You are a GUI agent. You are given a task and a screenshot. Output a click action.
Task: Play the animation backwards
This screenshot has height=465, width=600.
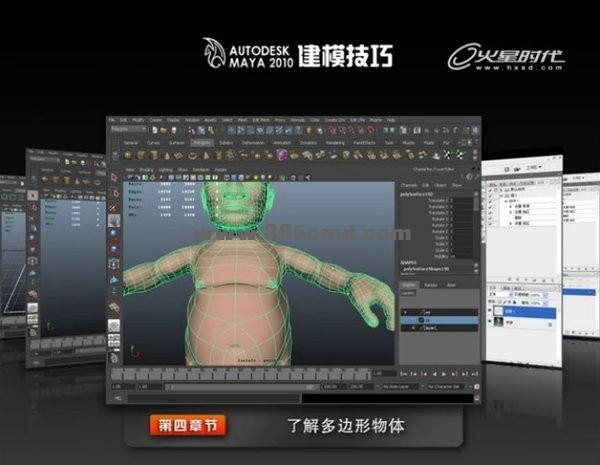pos(434,374)
